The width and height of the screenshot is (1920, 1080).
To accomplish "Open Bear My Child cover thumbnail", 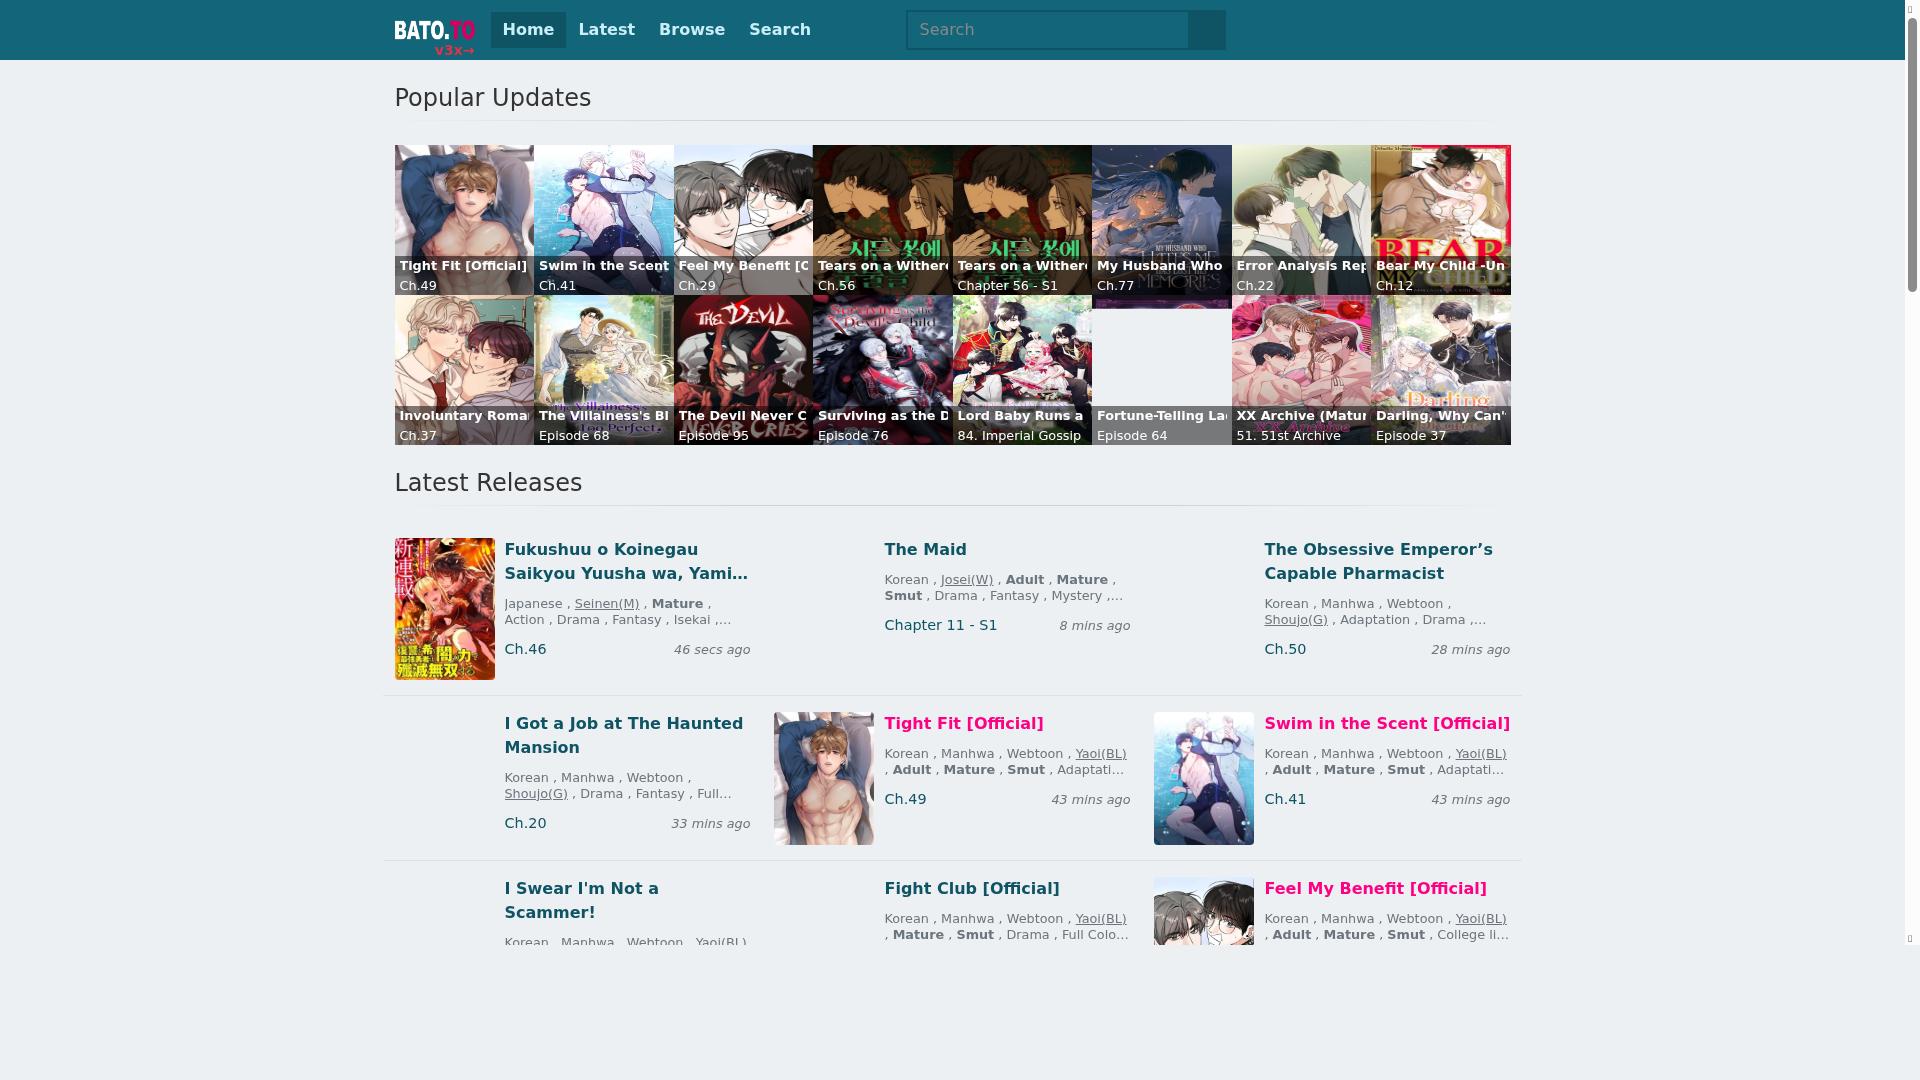I will coord(1440,205).
